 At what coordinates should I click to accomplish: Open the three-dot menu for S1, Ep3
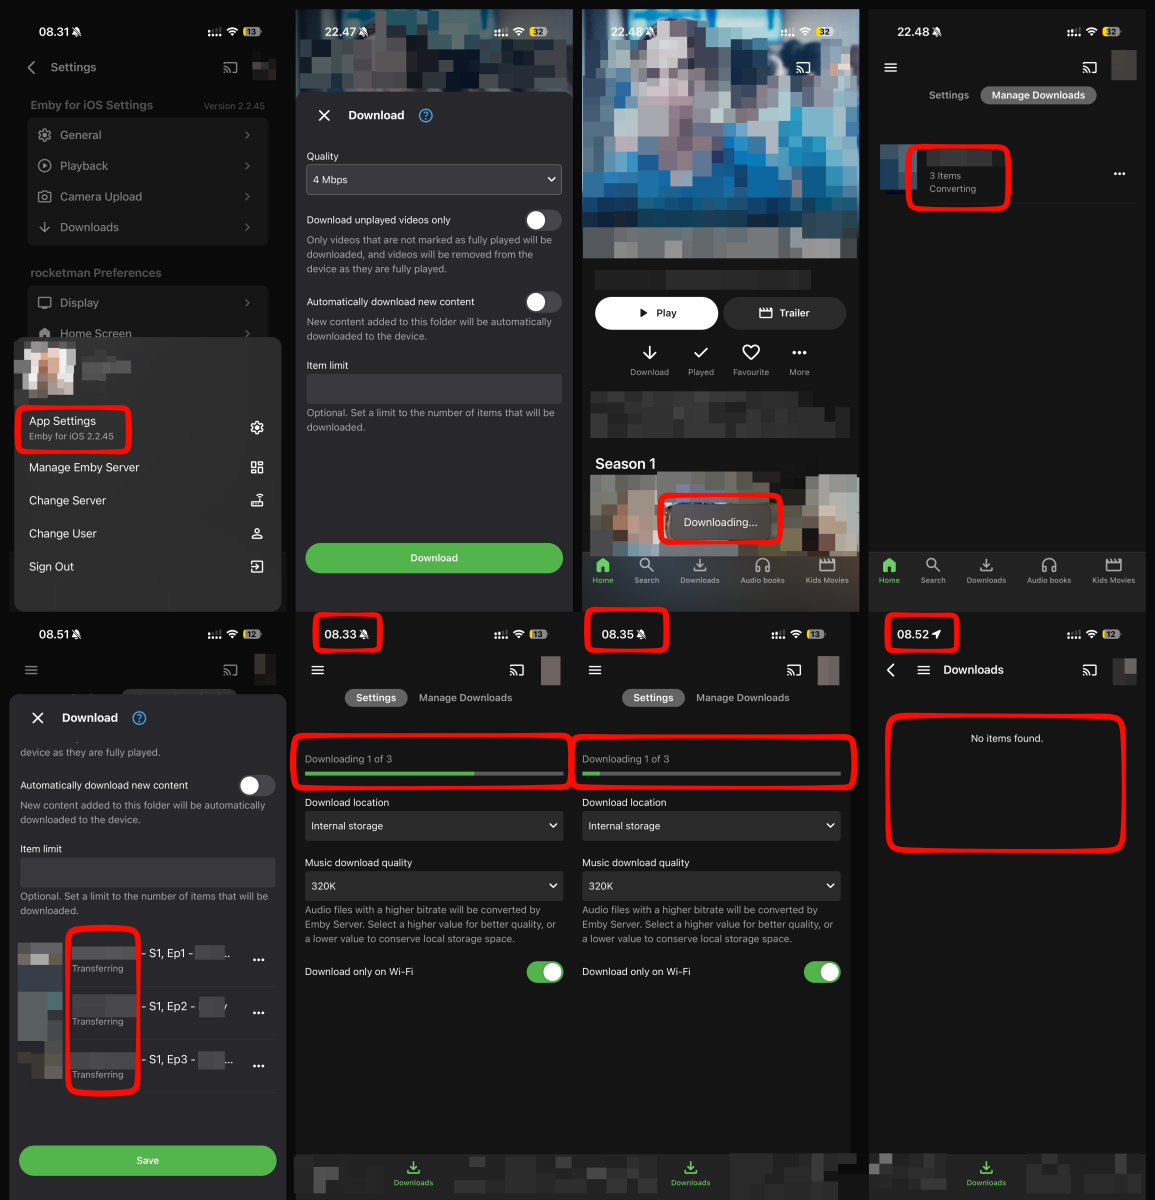259,1066
